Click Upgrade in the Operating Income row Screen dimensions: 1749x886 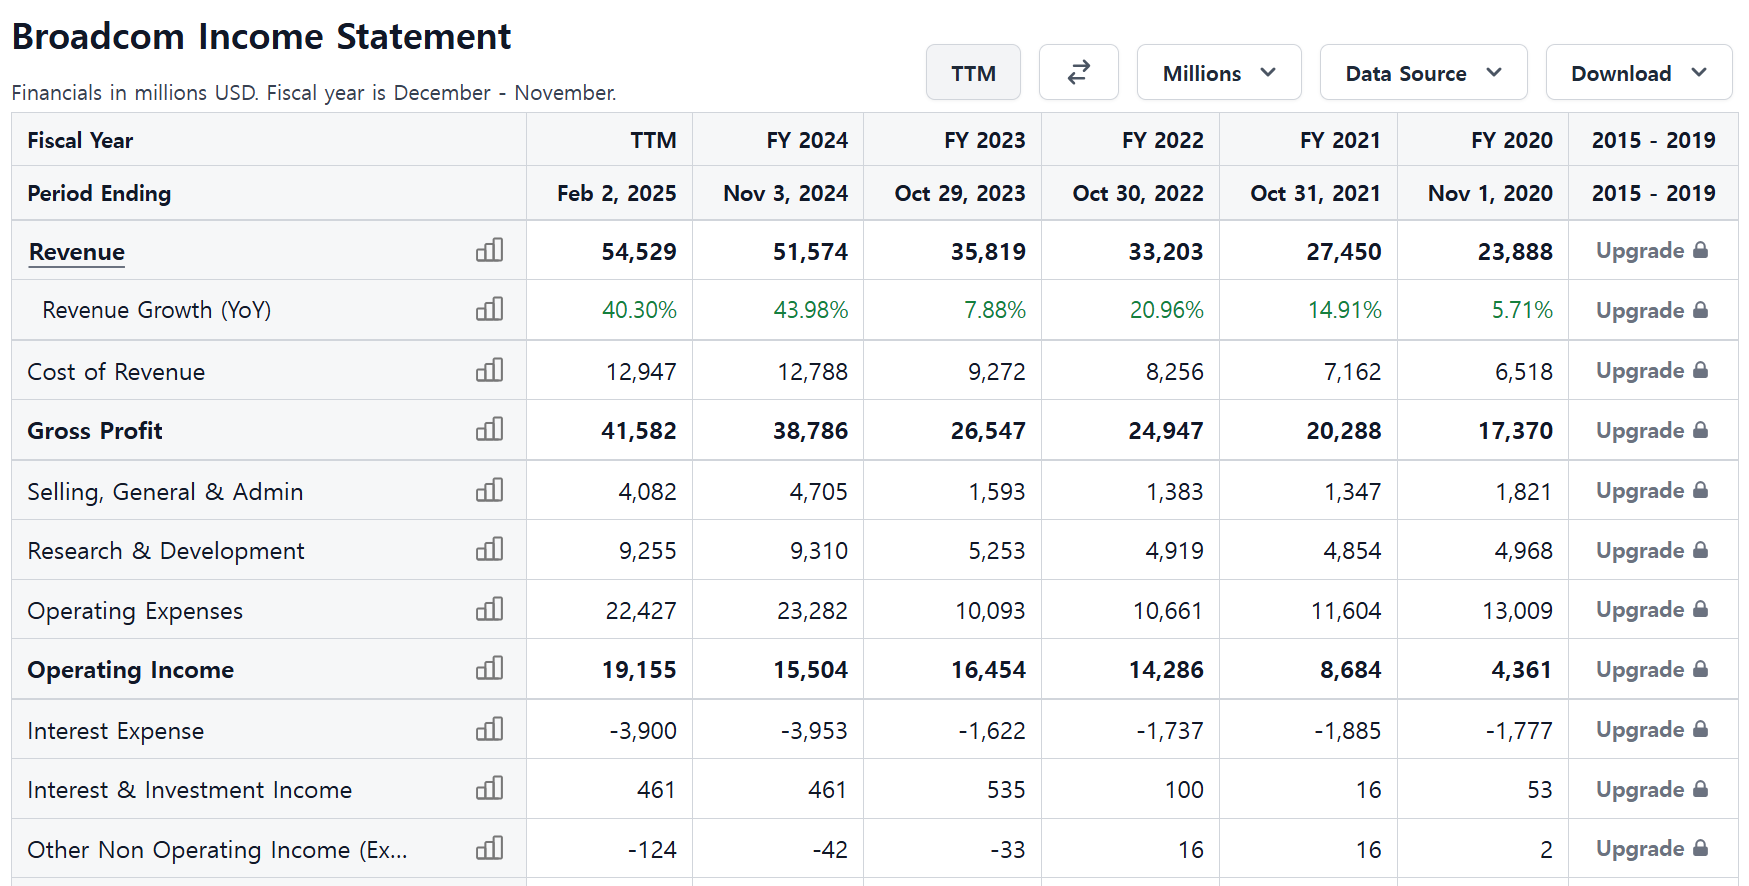[1652, 670]
